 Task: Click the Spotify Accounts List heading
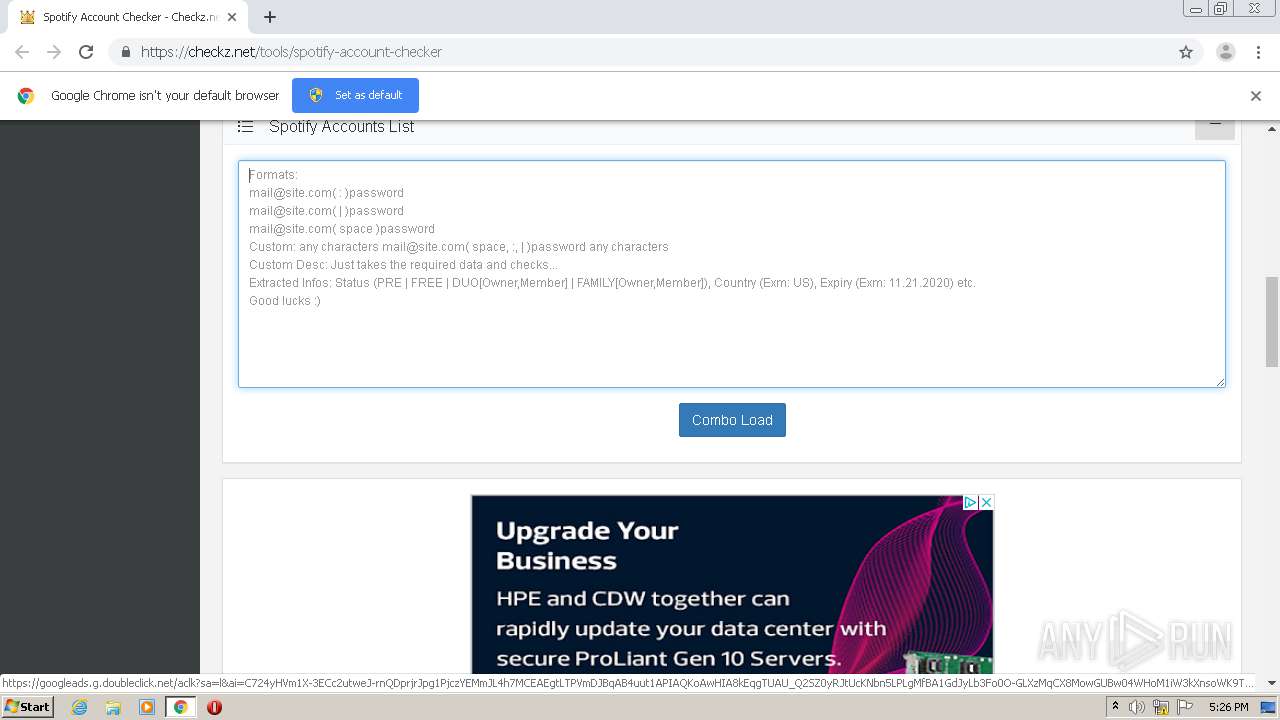click(x=341, y=126)
